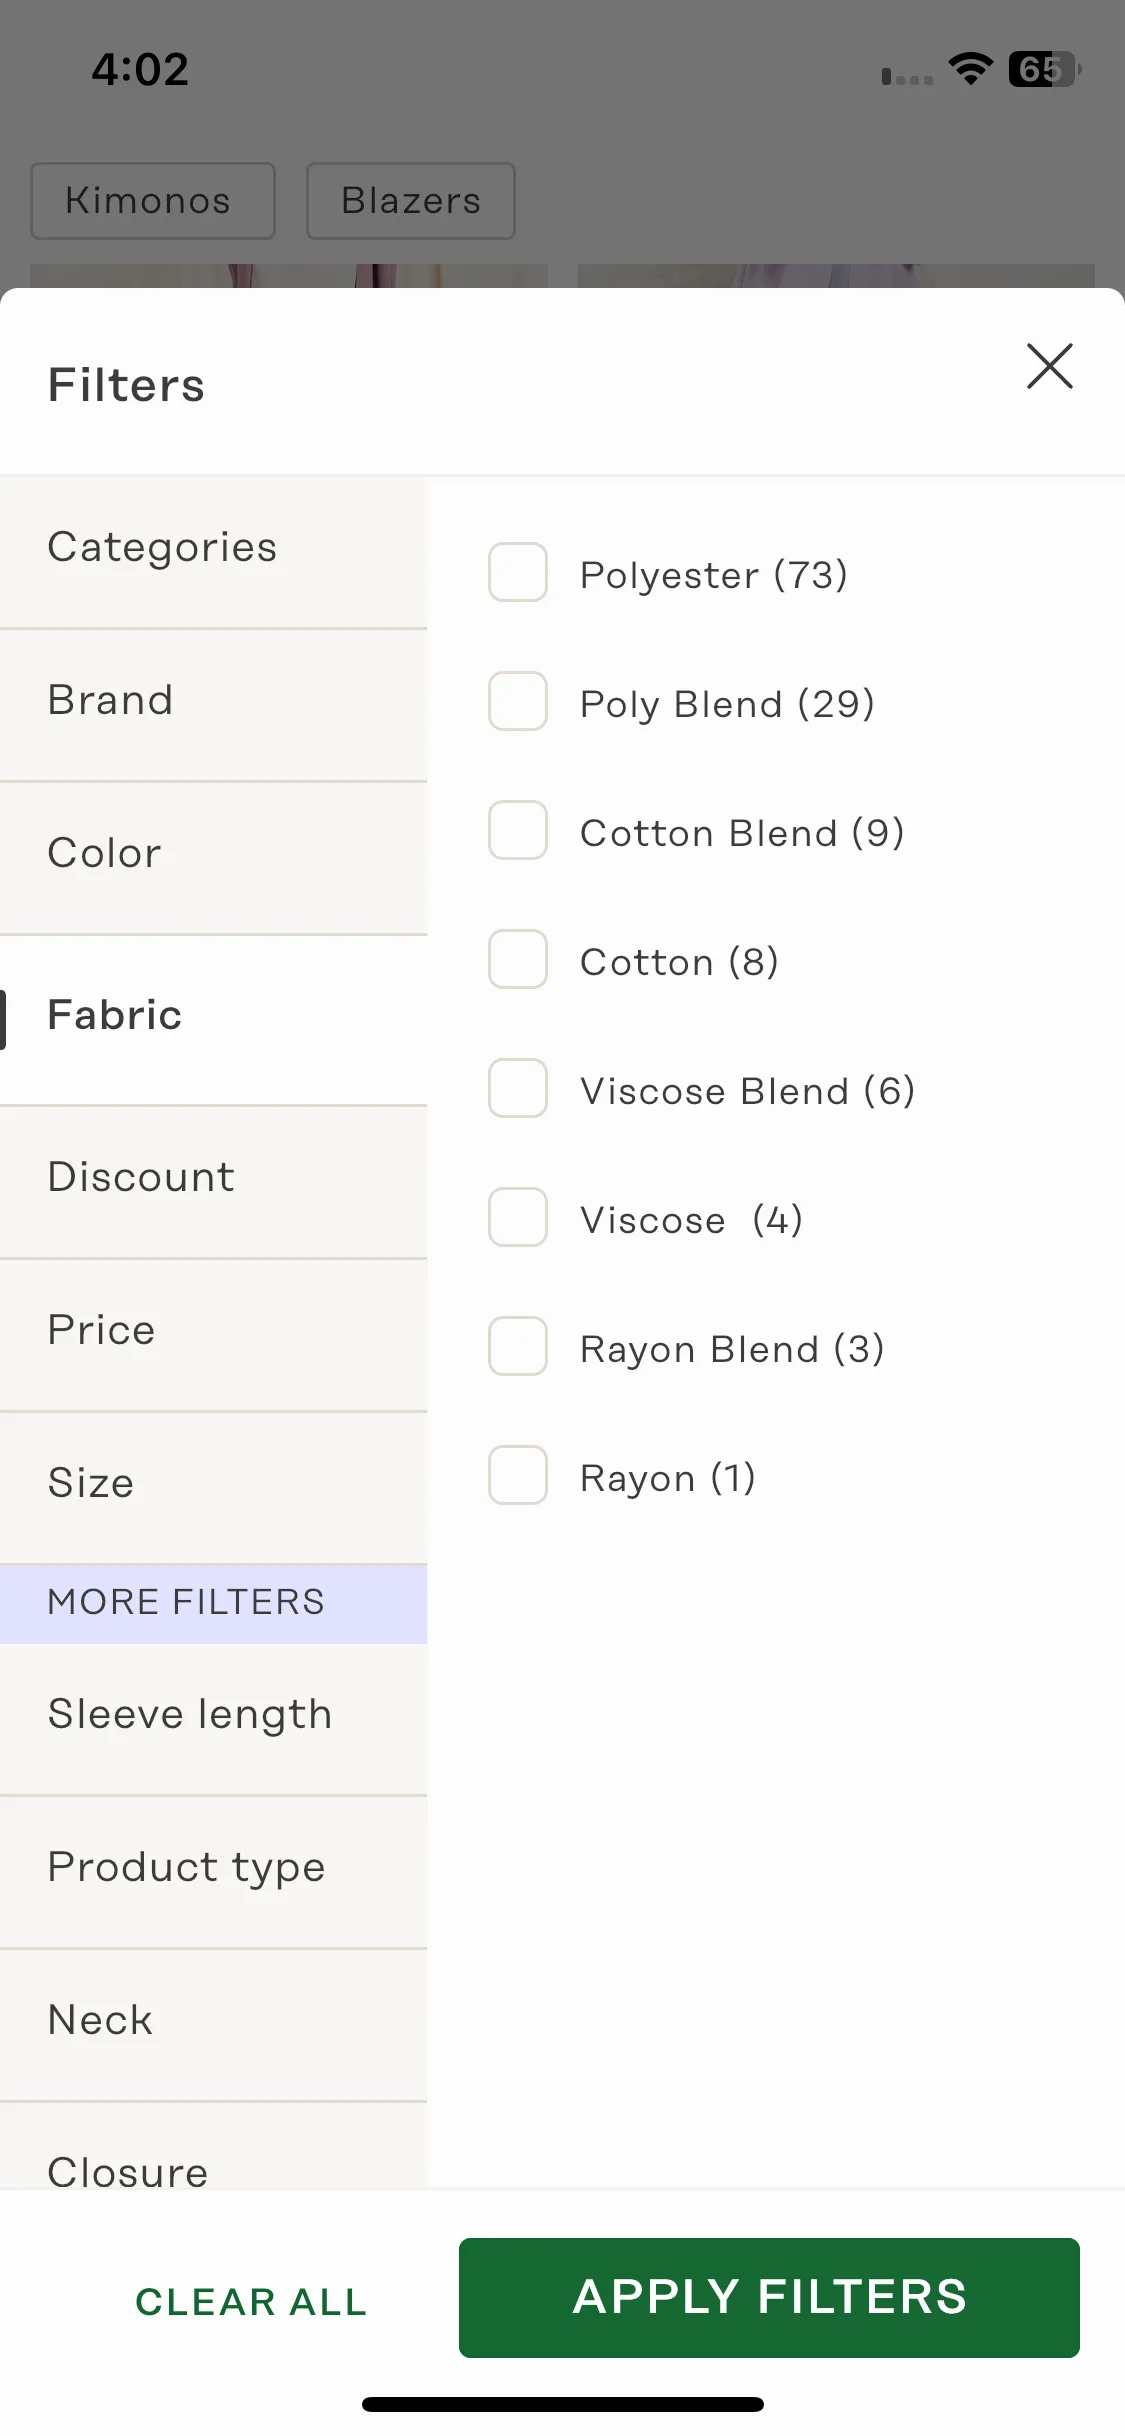
Task: Click Clear All to reset filters
Action: (251, 2301)
